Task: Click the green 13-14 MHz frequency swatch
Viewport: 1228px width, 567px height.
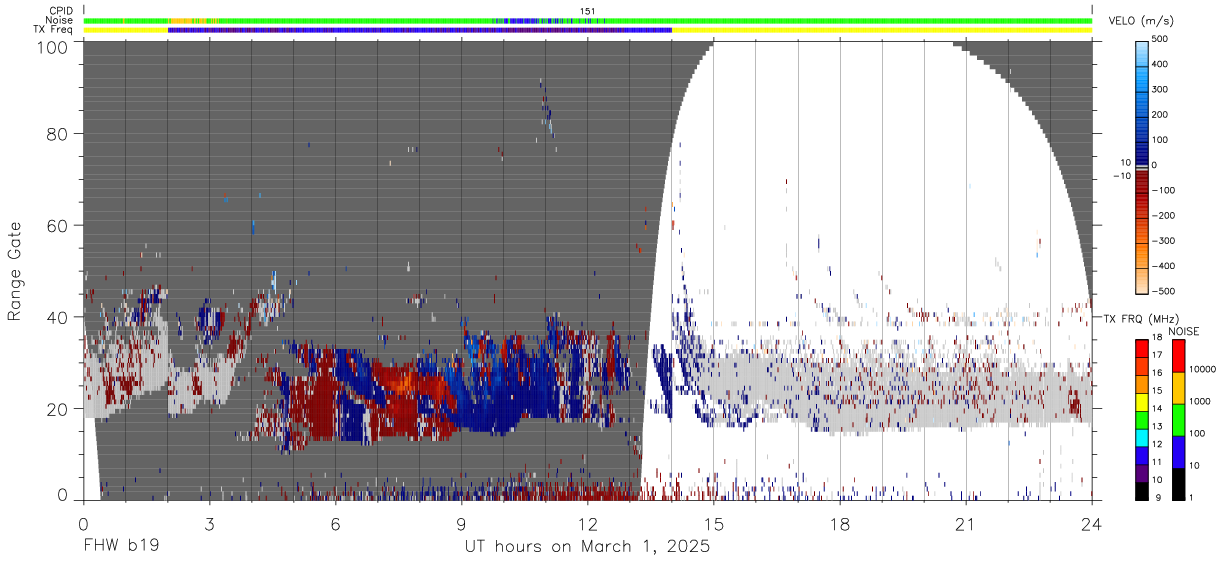Action: tap(1142, 420)
